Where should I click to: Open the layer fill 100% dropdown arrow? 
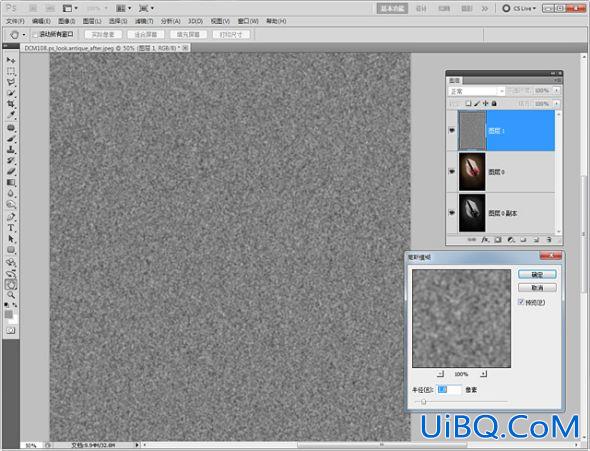(x=556, y=103)
